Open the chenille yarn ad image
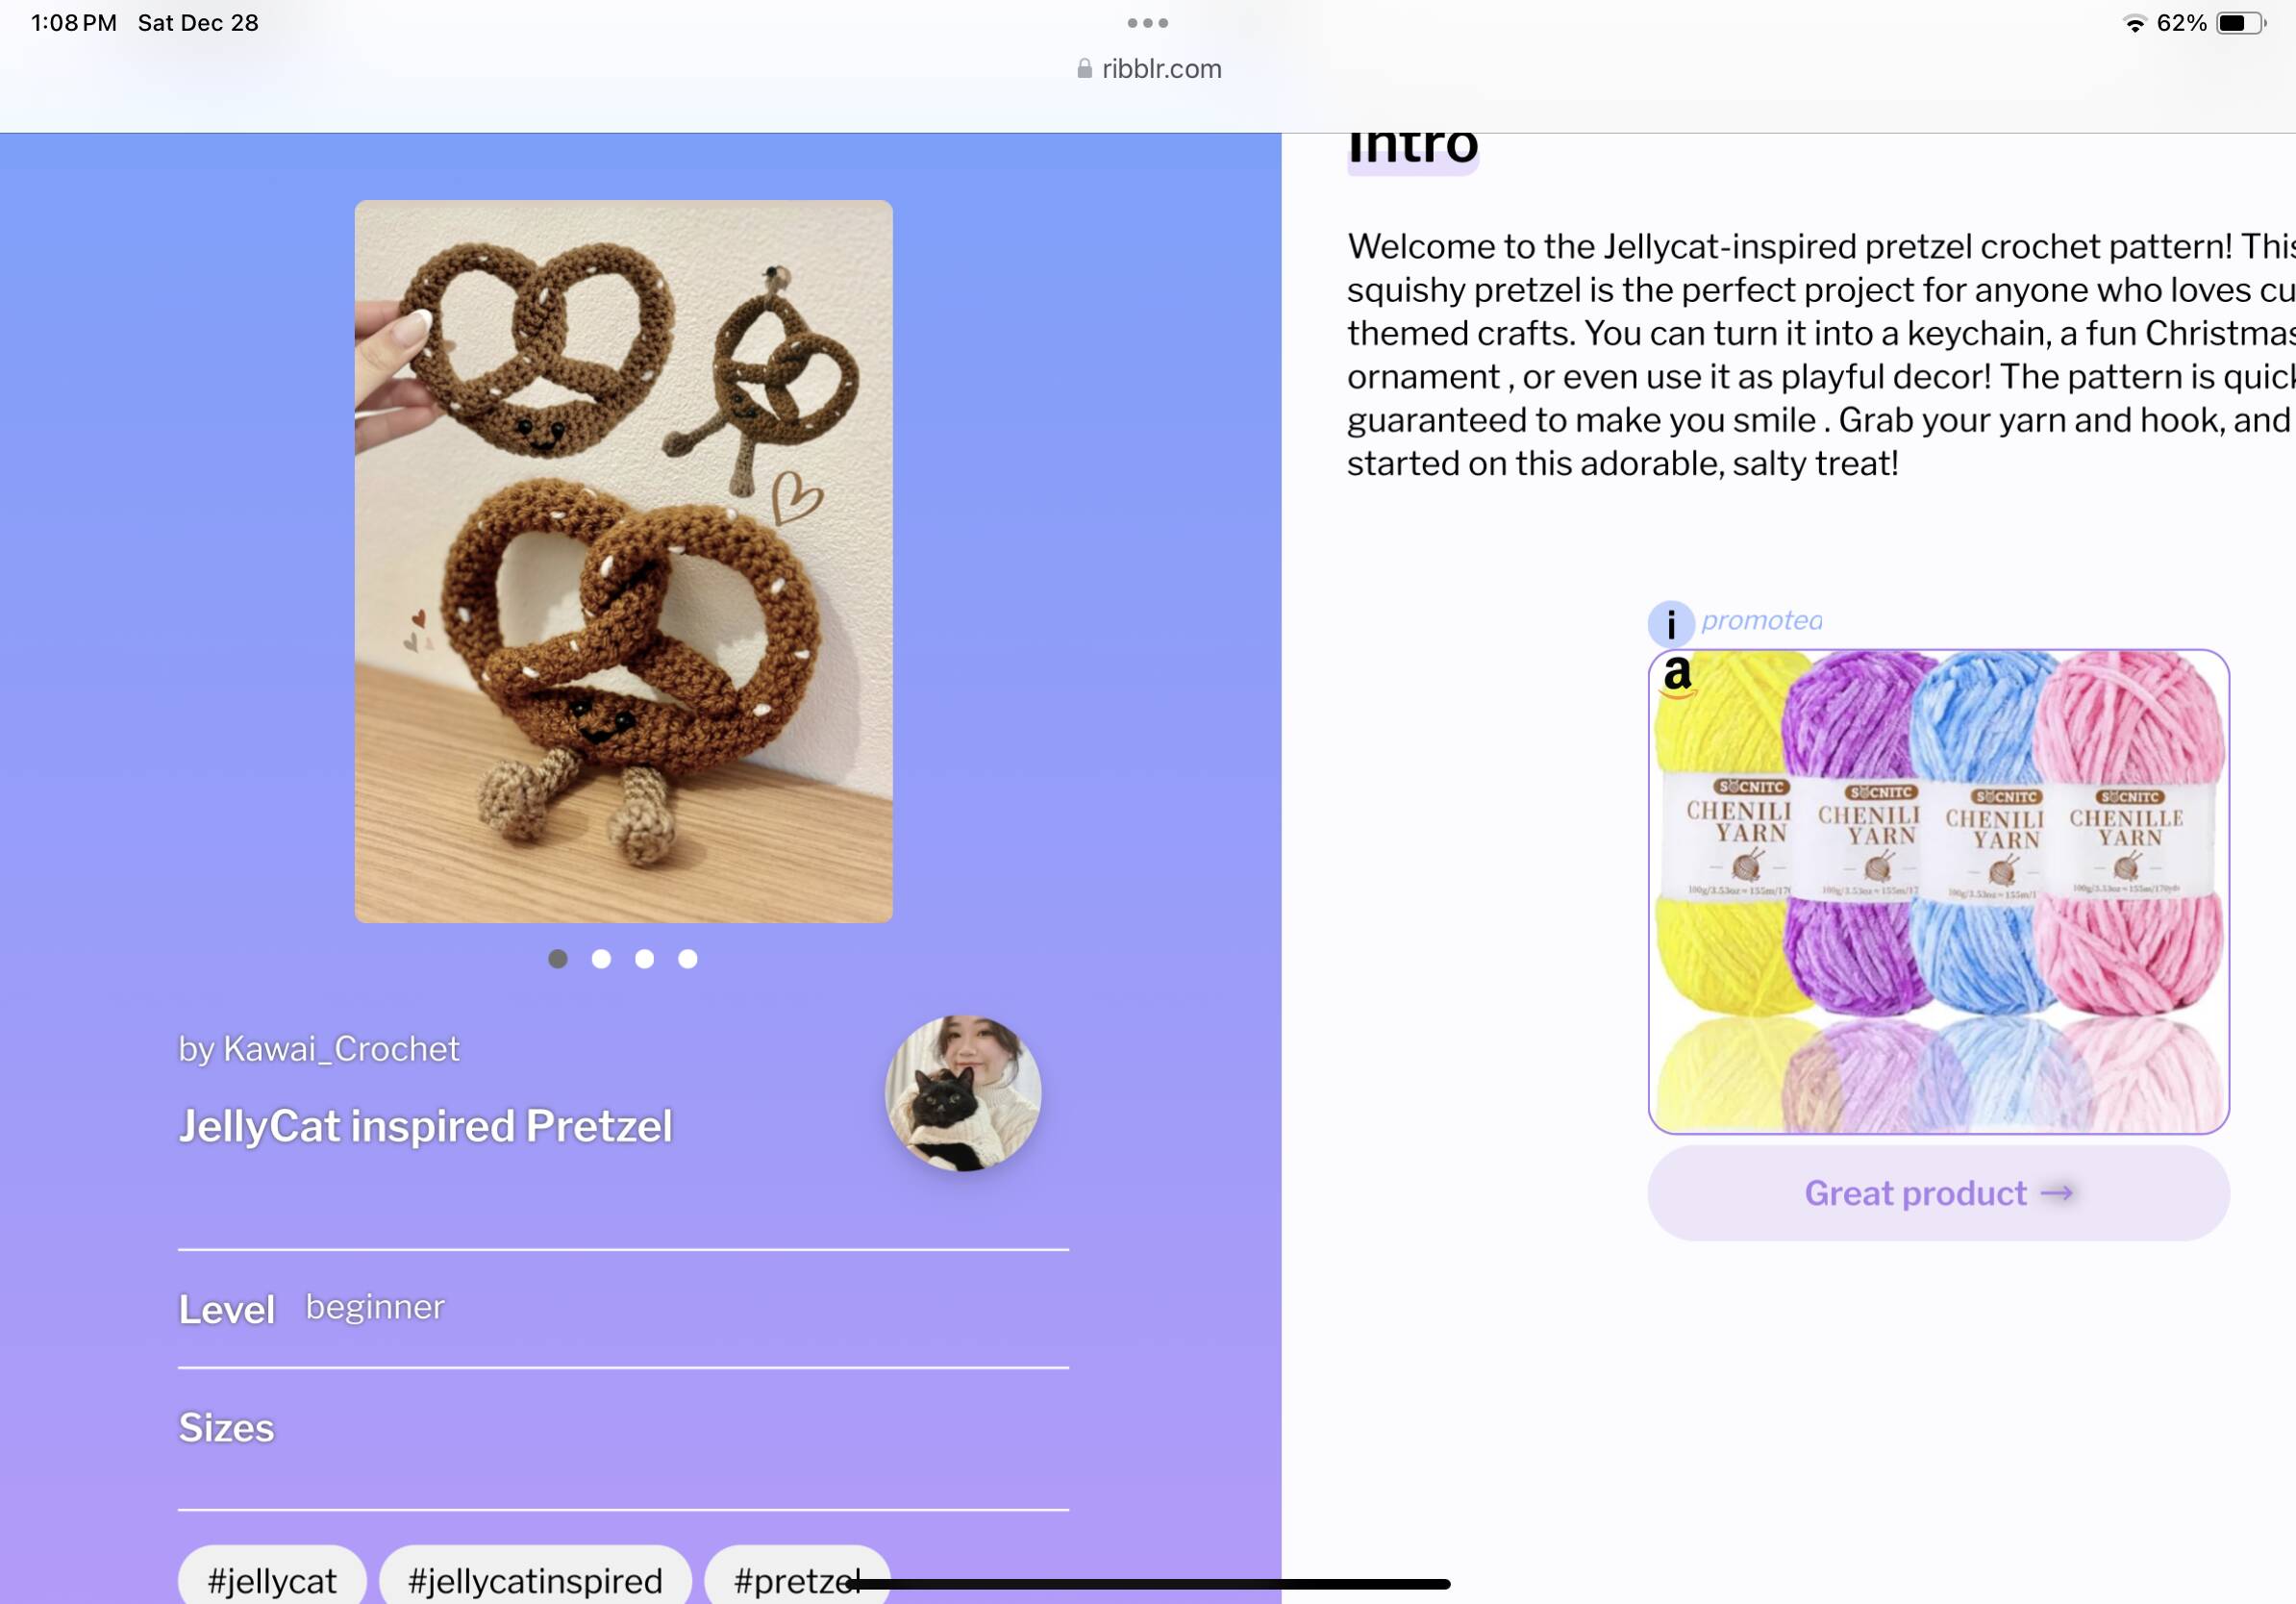The height and width of the screenshot is (1604, 2296). [x=1938, y=892]
